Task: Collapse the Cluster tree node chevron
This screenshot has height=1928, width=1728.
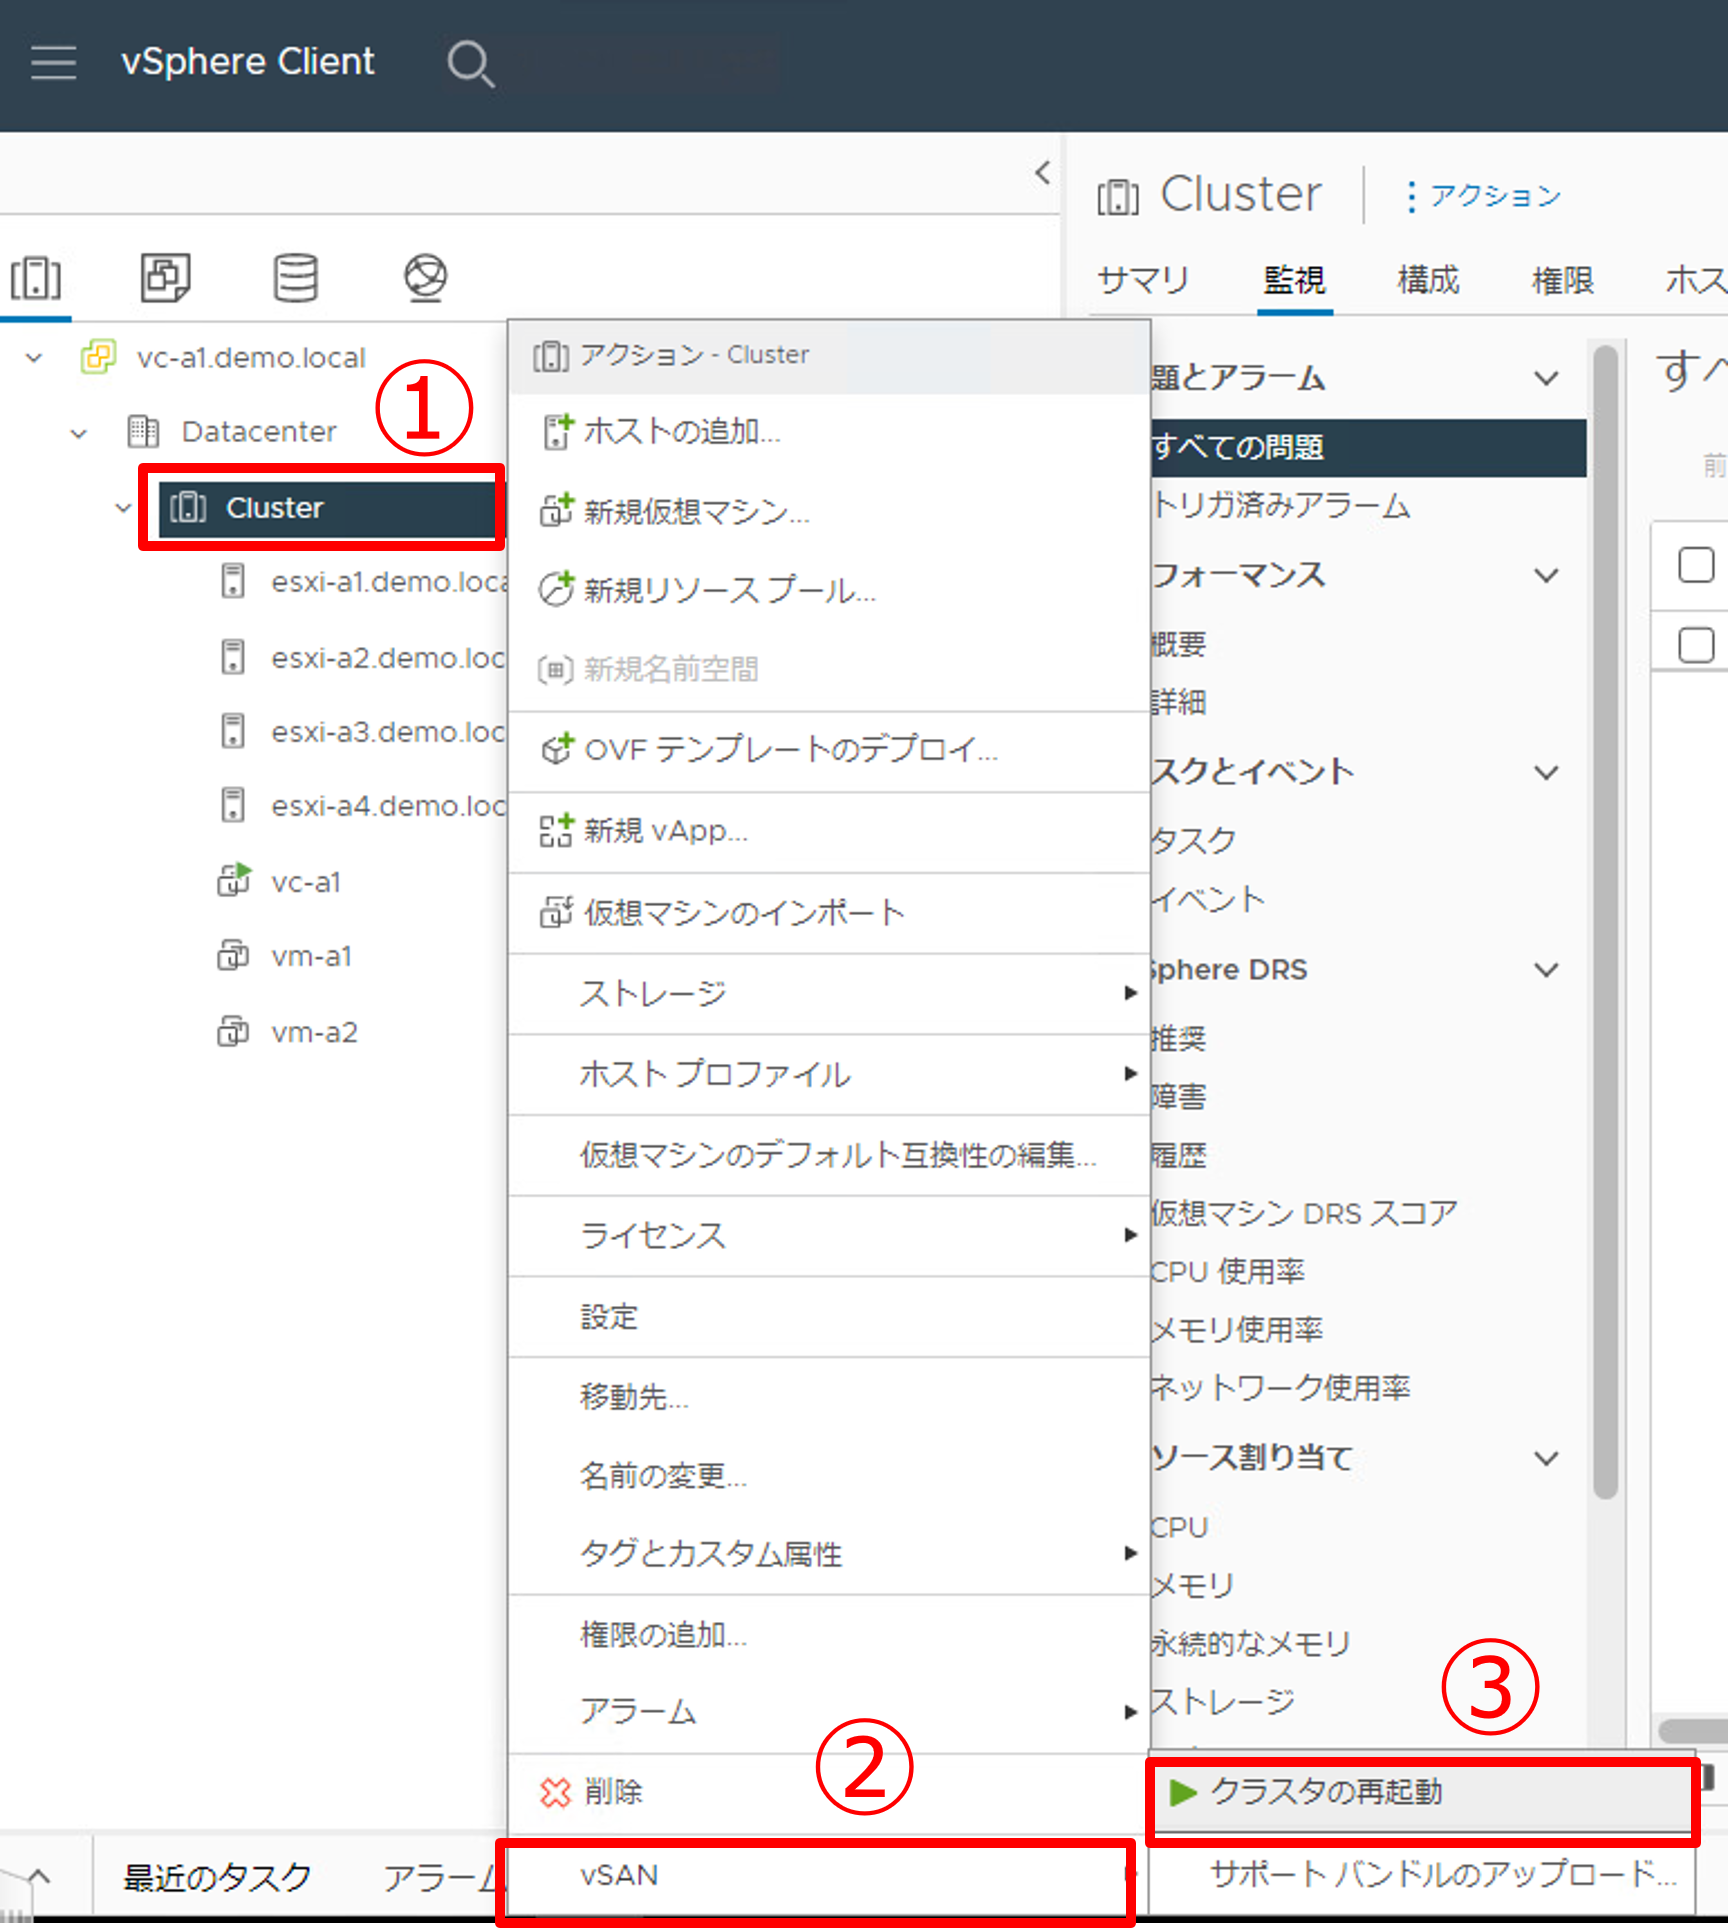Action: click(x=123, y=508)
